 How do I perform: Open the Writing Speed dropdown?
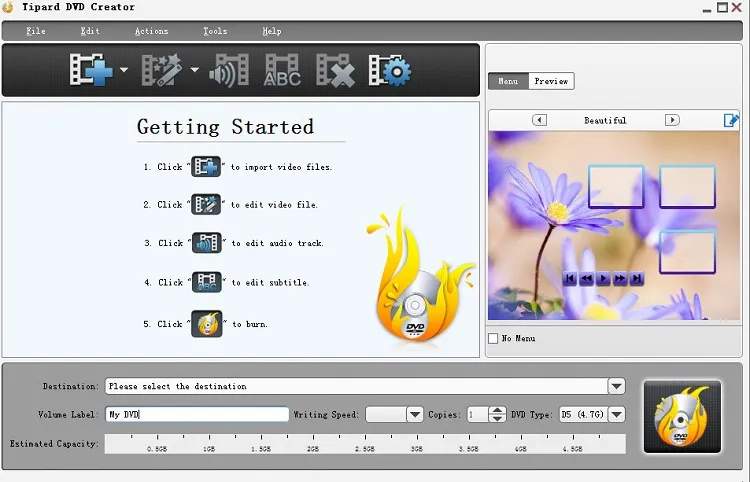pos(415,414)
